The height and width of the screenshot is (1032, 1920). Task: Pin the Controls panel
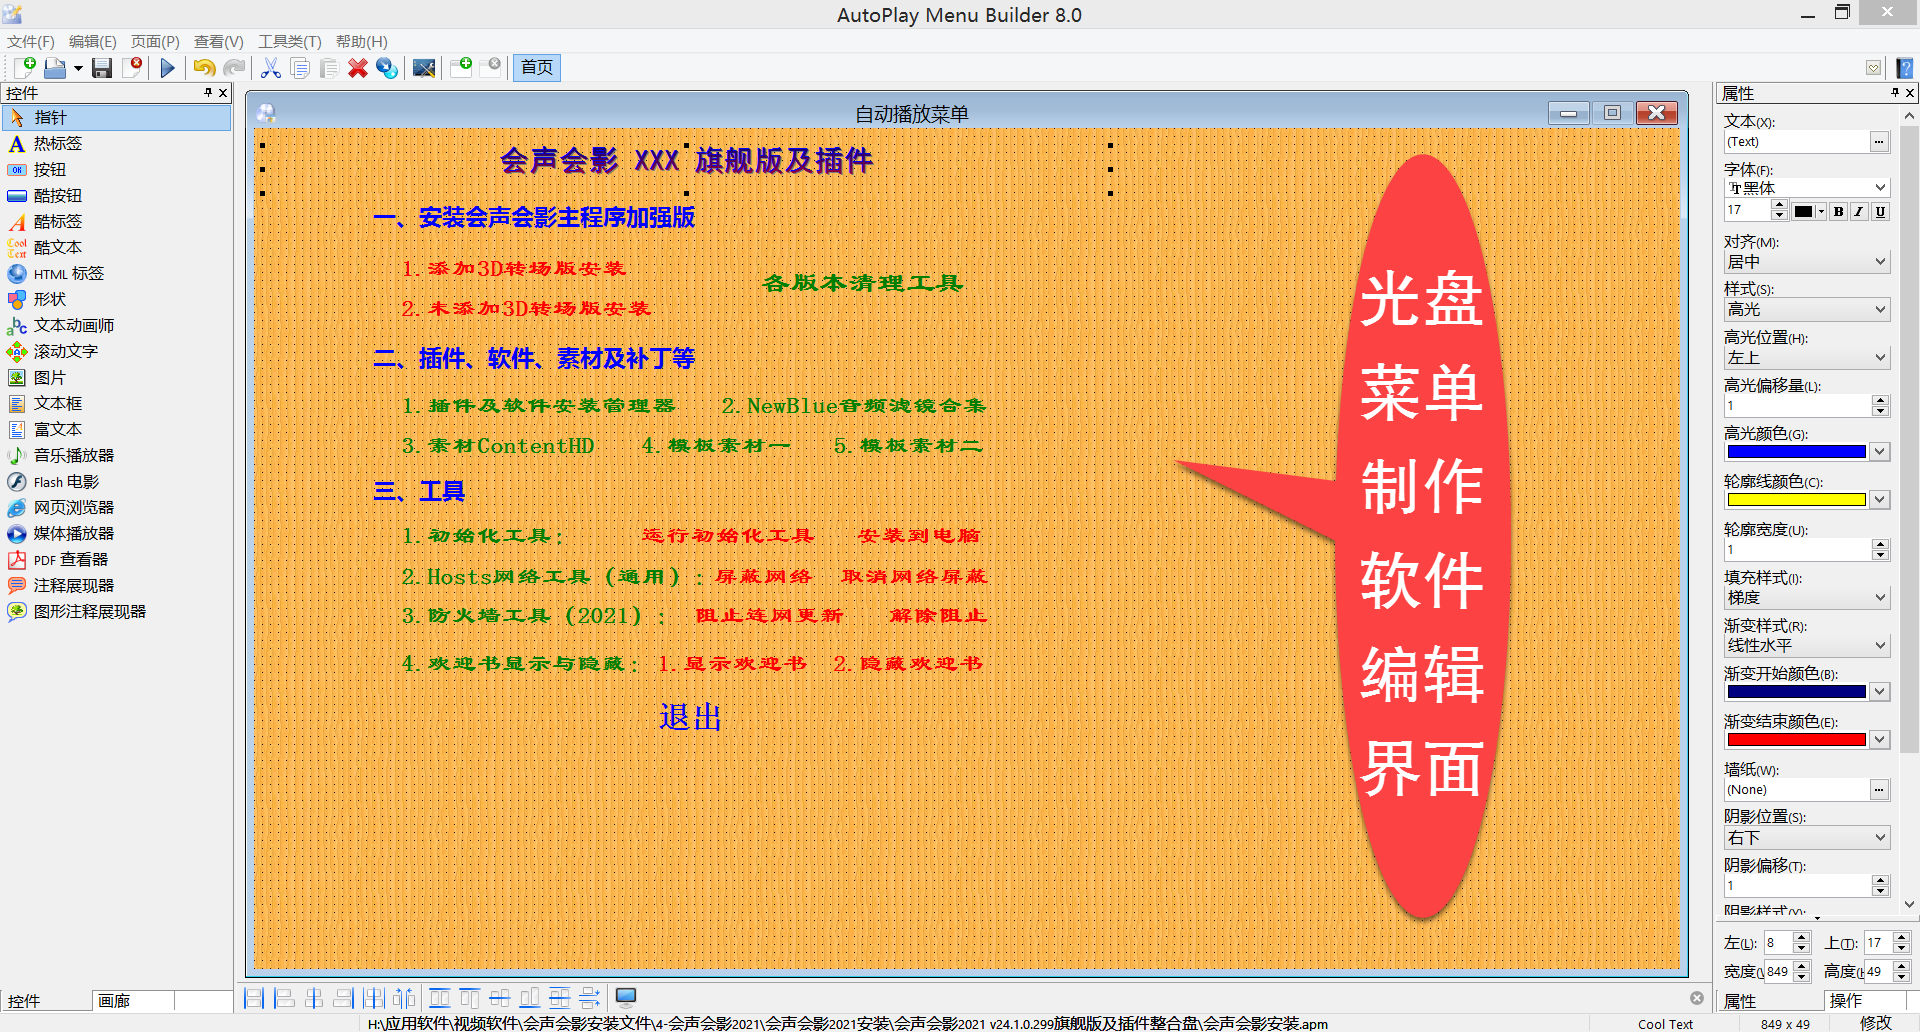tap(208, 92)
